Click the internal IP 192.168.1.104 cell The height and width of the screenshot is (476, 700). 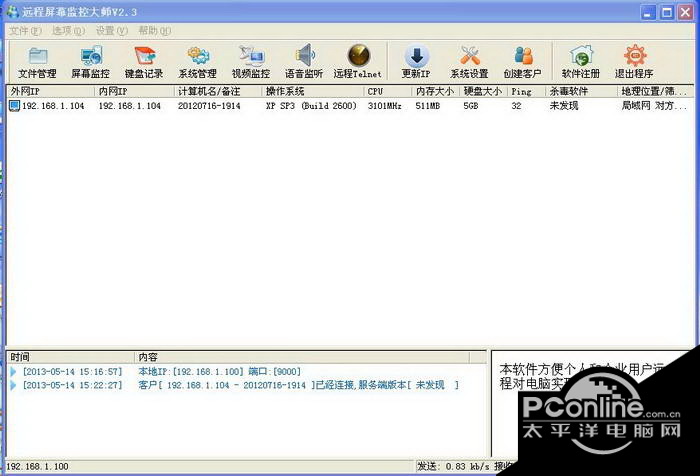coord(129,106)
